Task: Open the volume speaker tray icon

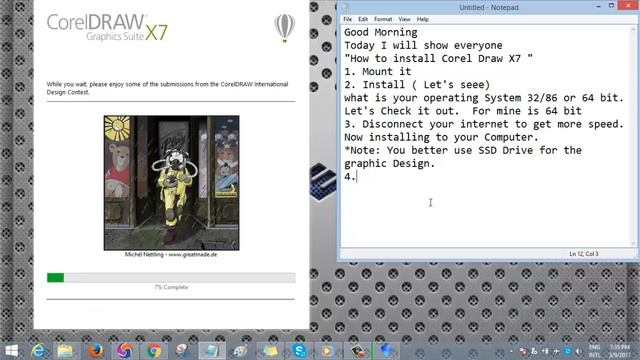Action: coord(578,351)
